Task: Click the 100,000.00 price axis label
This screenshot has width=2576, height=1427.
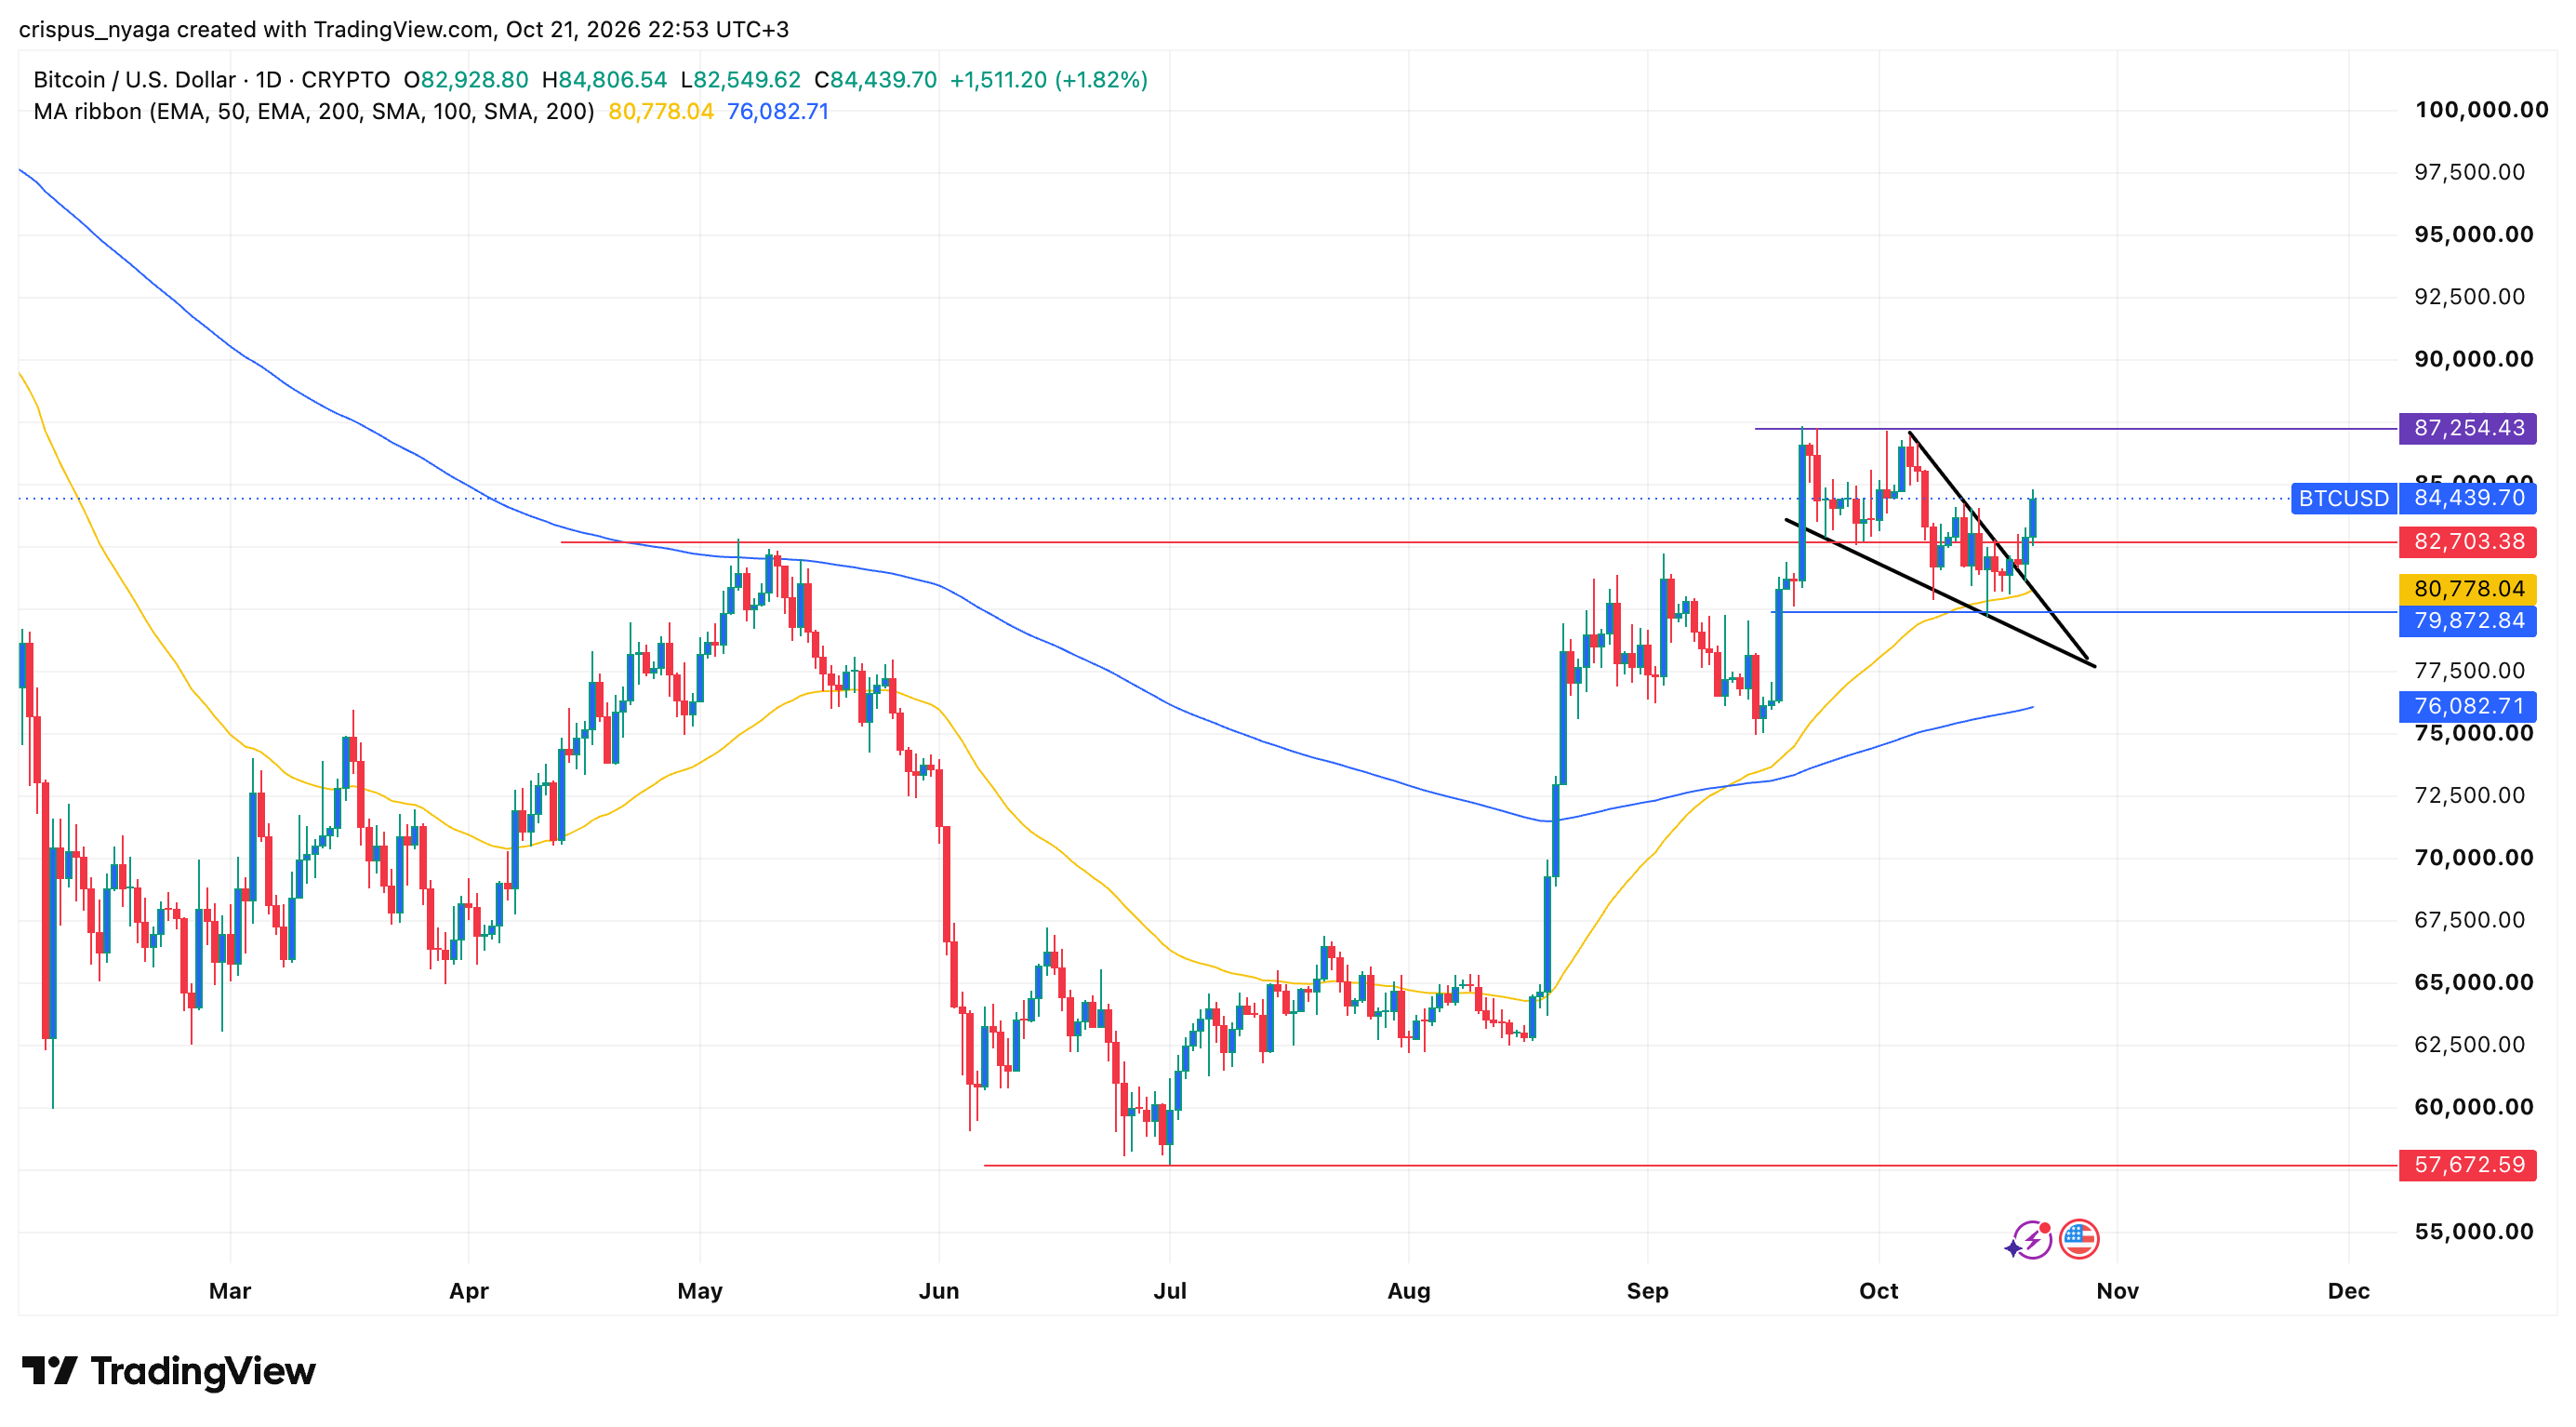Action: (x=2482, y=110)
